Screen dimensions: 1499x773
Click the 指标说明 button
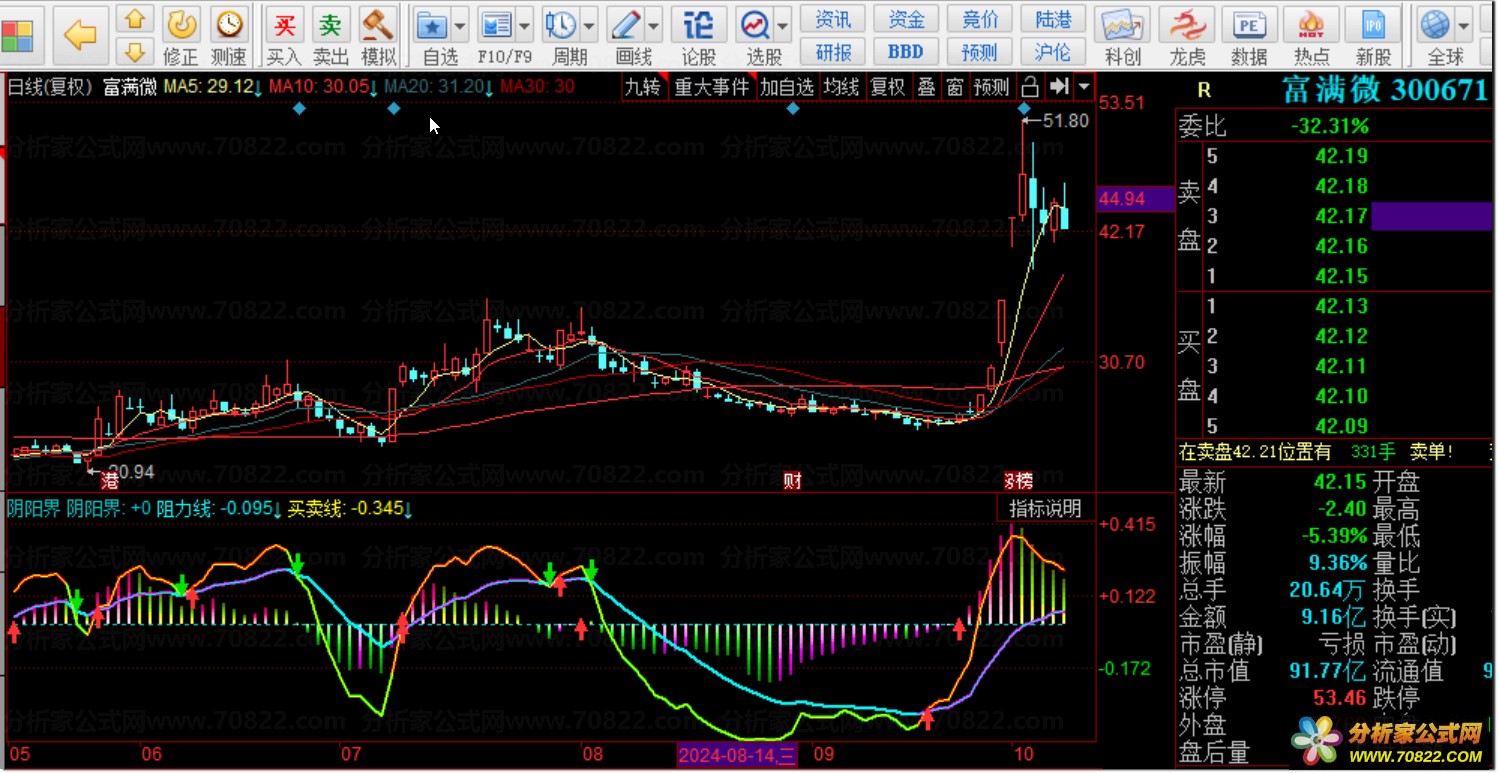coord(1045,508)
